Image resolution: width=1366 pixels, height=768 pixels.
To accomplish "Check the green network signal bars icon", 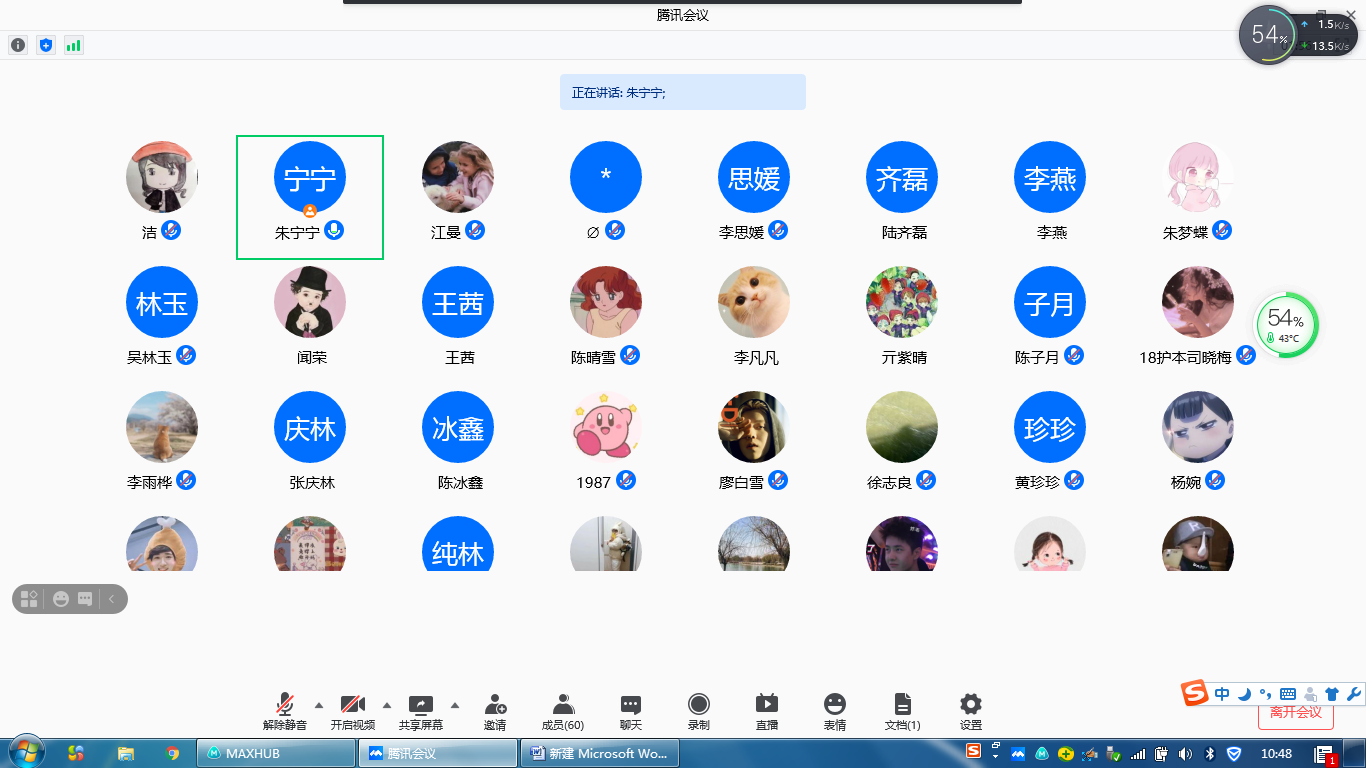I will pyautogui.click(x=74, y=45).
